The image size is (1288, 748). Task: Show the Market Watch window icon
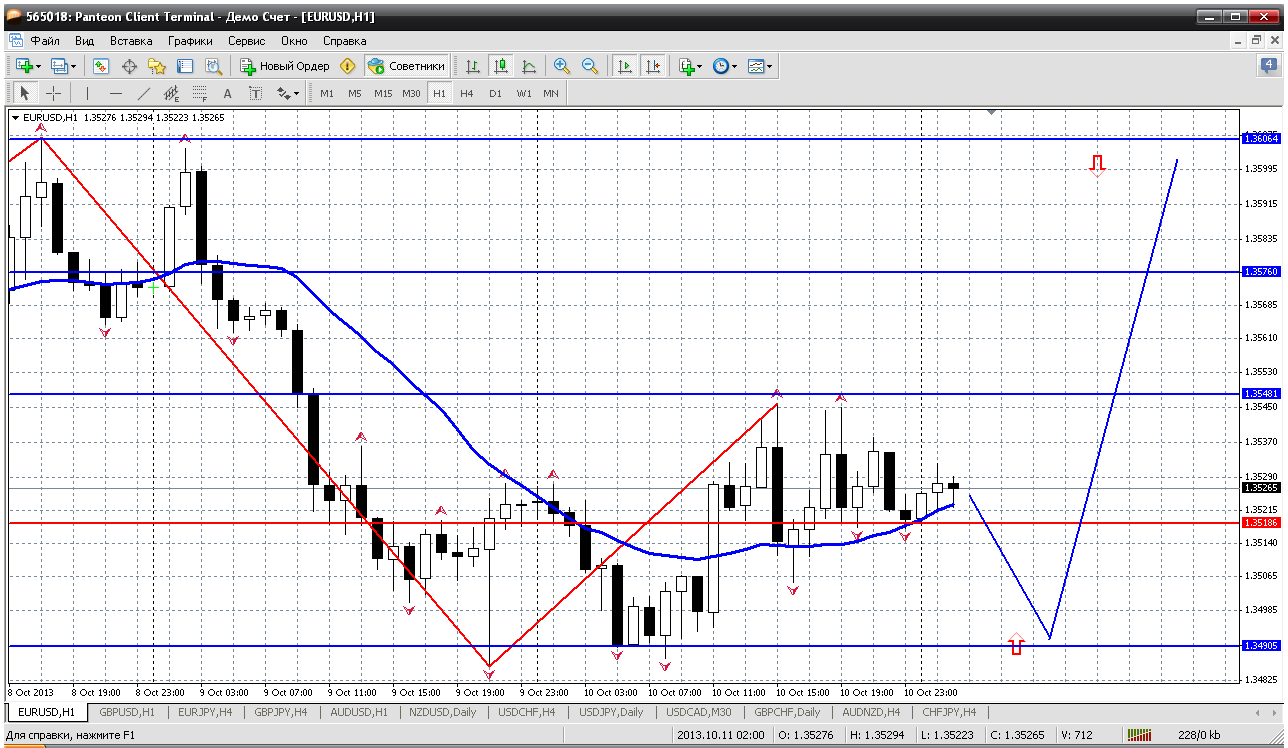101,66
